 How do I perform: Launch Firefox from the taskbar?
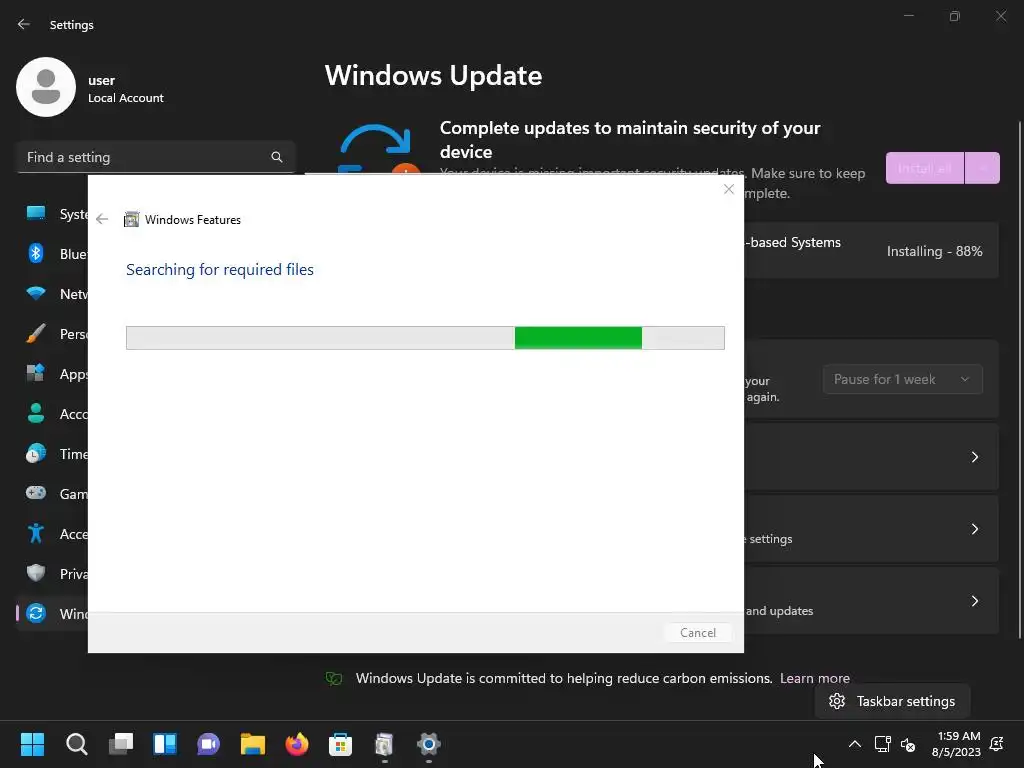point(296,744)
